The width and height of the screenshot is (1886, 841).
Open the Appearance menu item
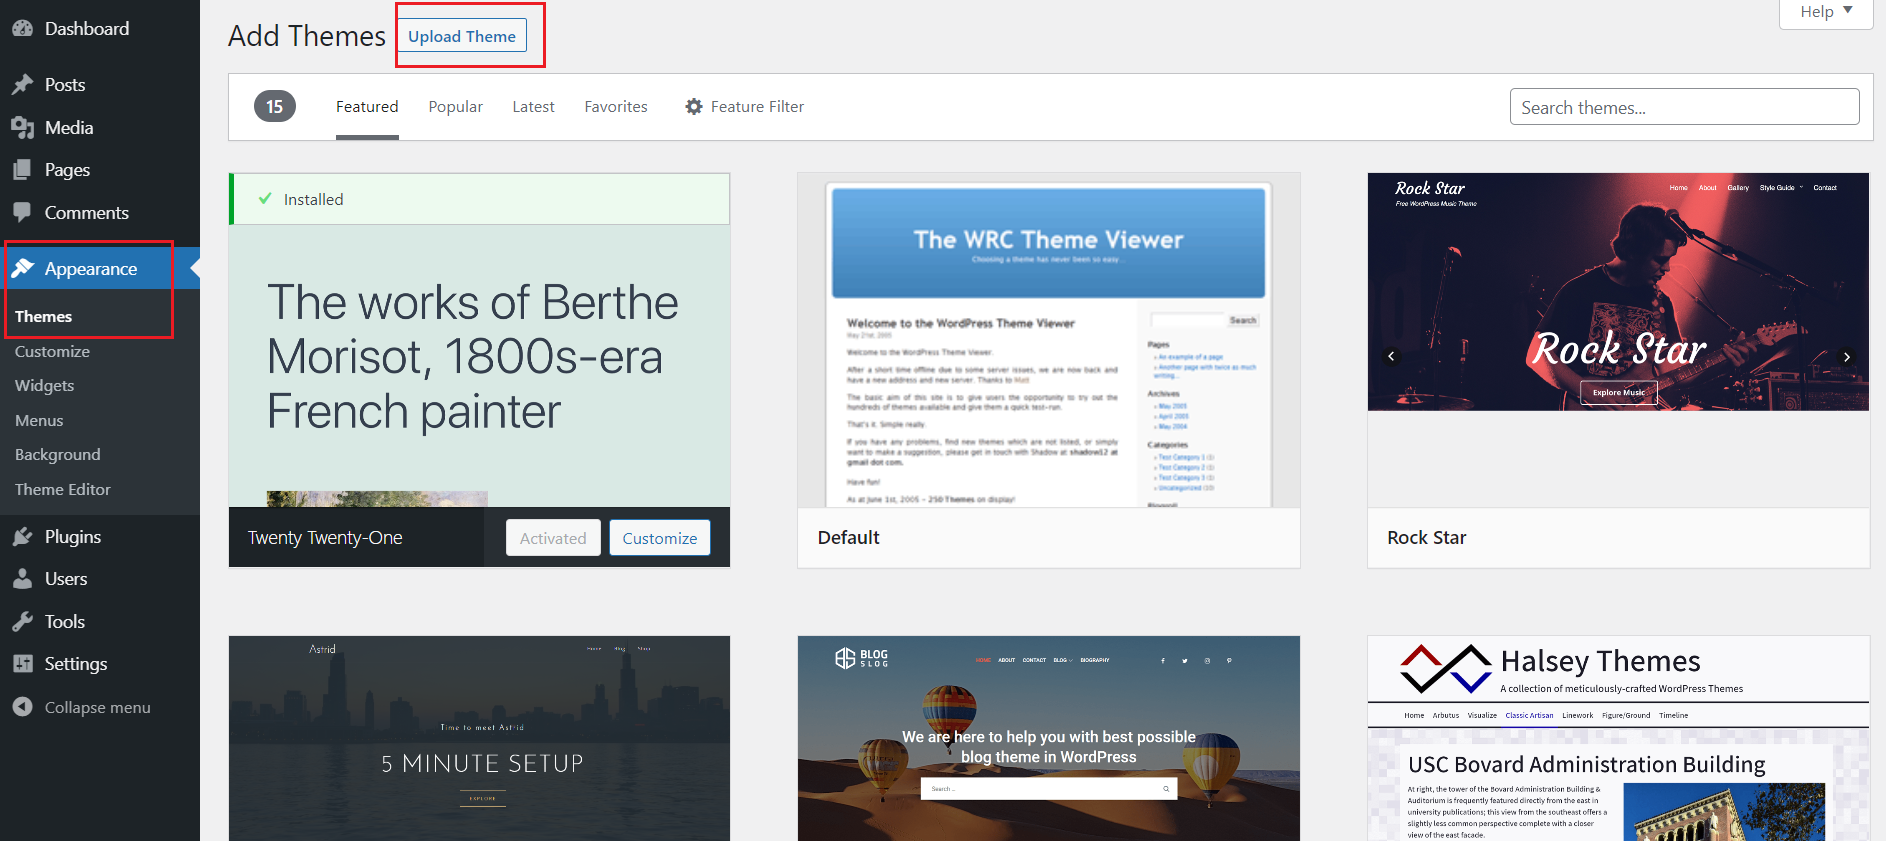click(100, 269)
